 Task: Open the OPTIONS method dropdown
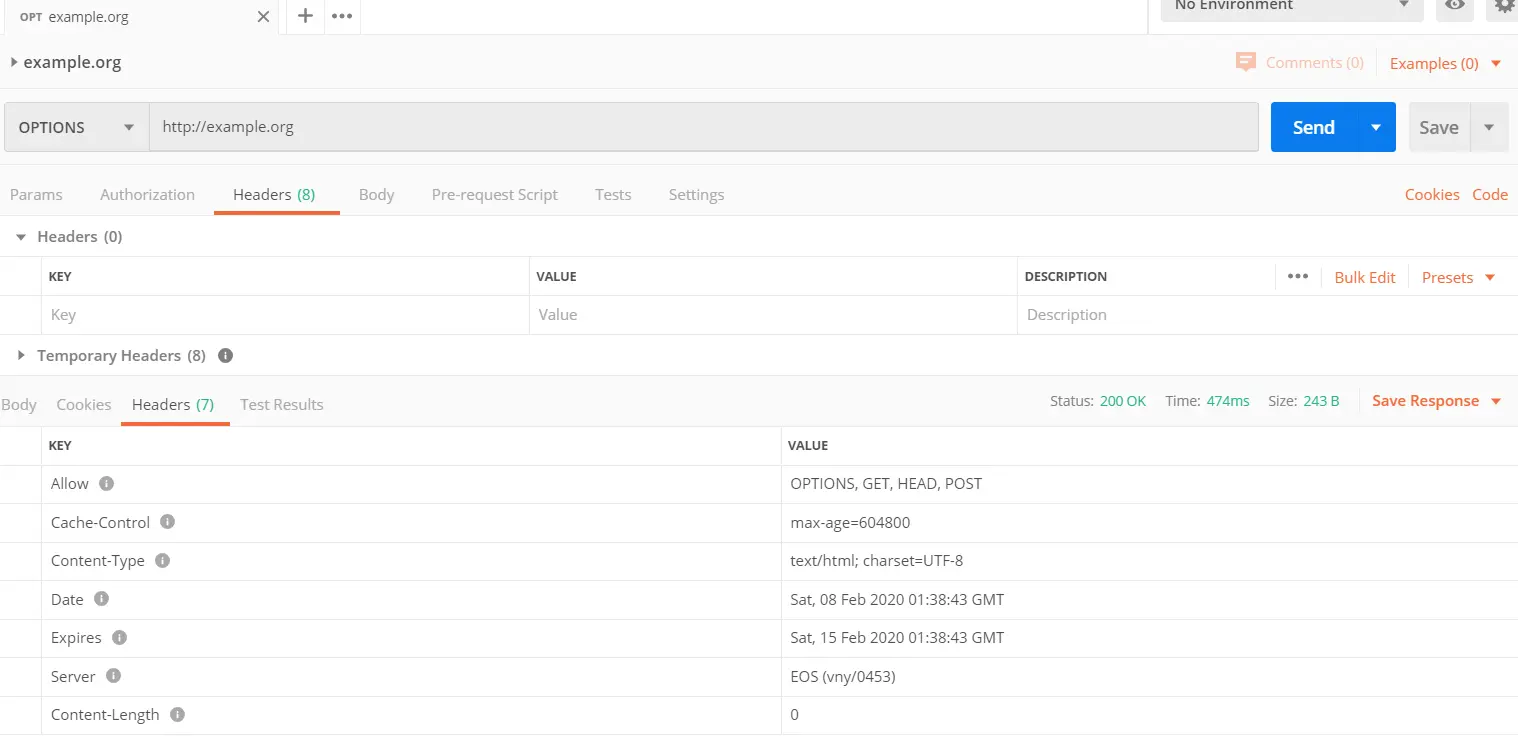point(76,127)
